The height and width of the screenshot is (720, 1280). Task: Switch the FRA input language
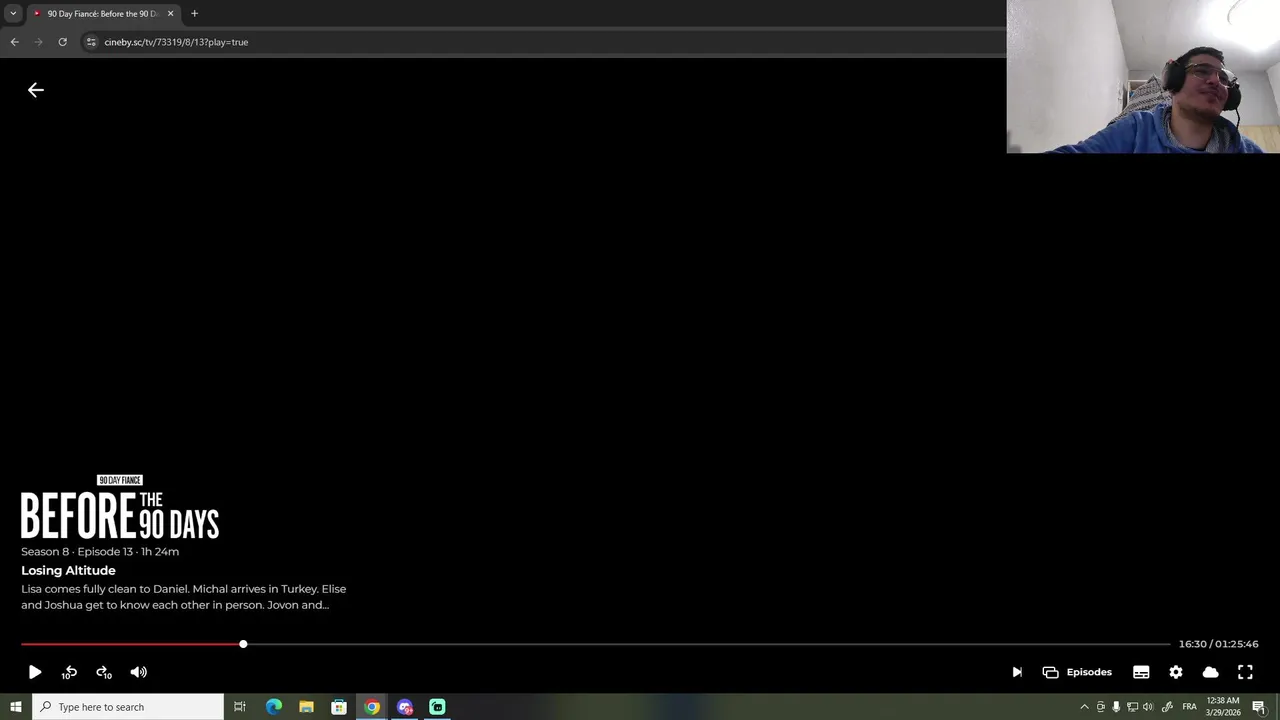click(x=1190, y=707)
